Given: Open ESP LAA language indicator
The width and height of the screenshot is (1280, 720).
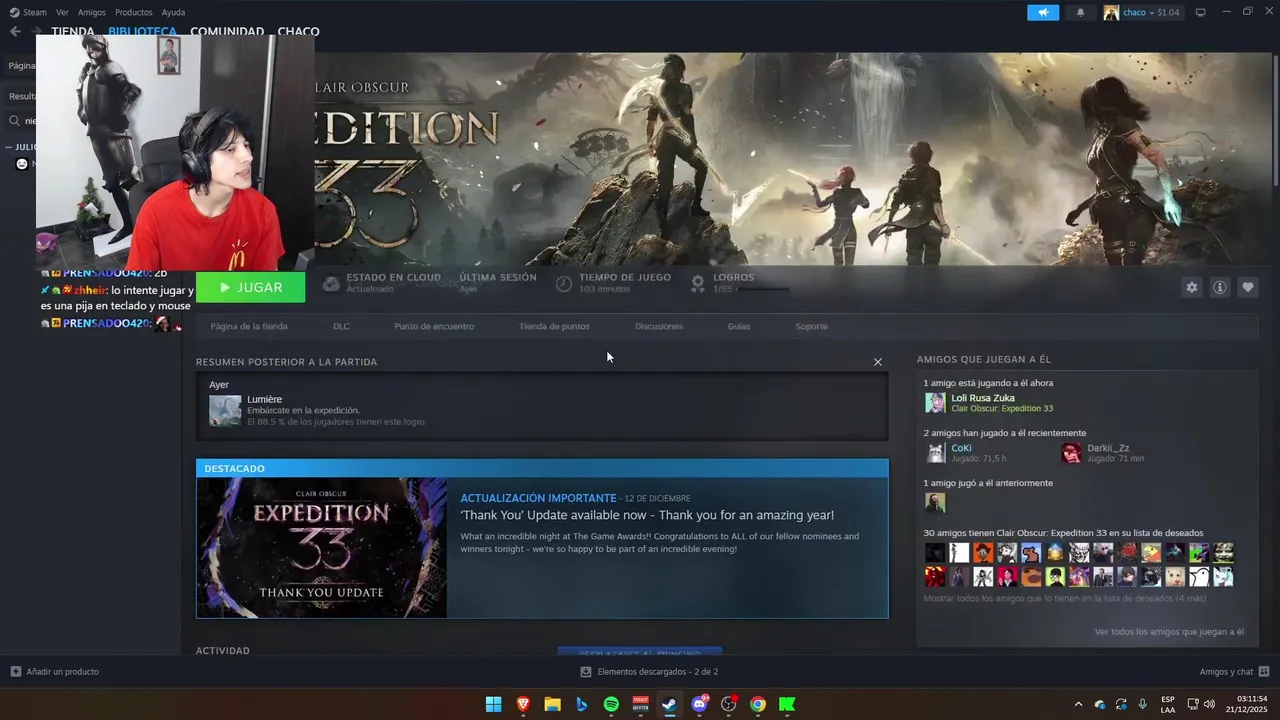Looking at the screenshot, I should [x=1168, y=704].
